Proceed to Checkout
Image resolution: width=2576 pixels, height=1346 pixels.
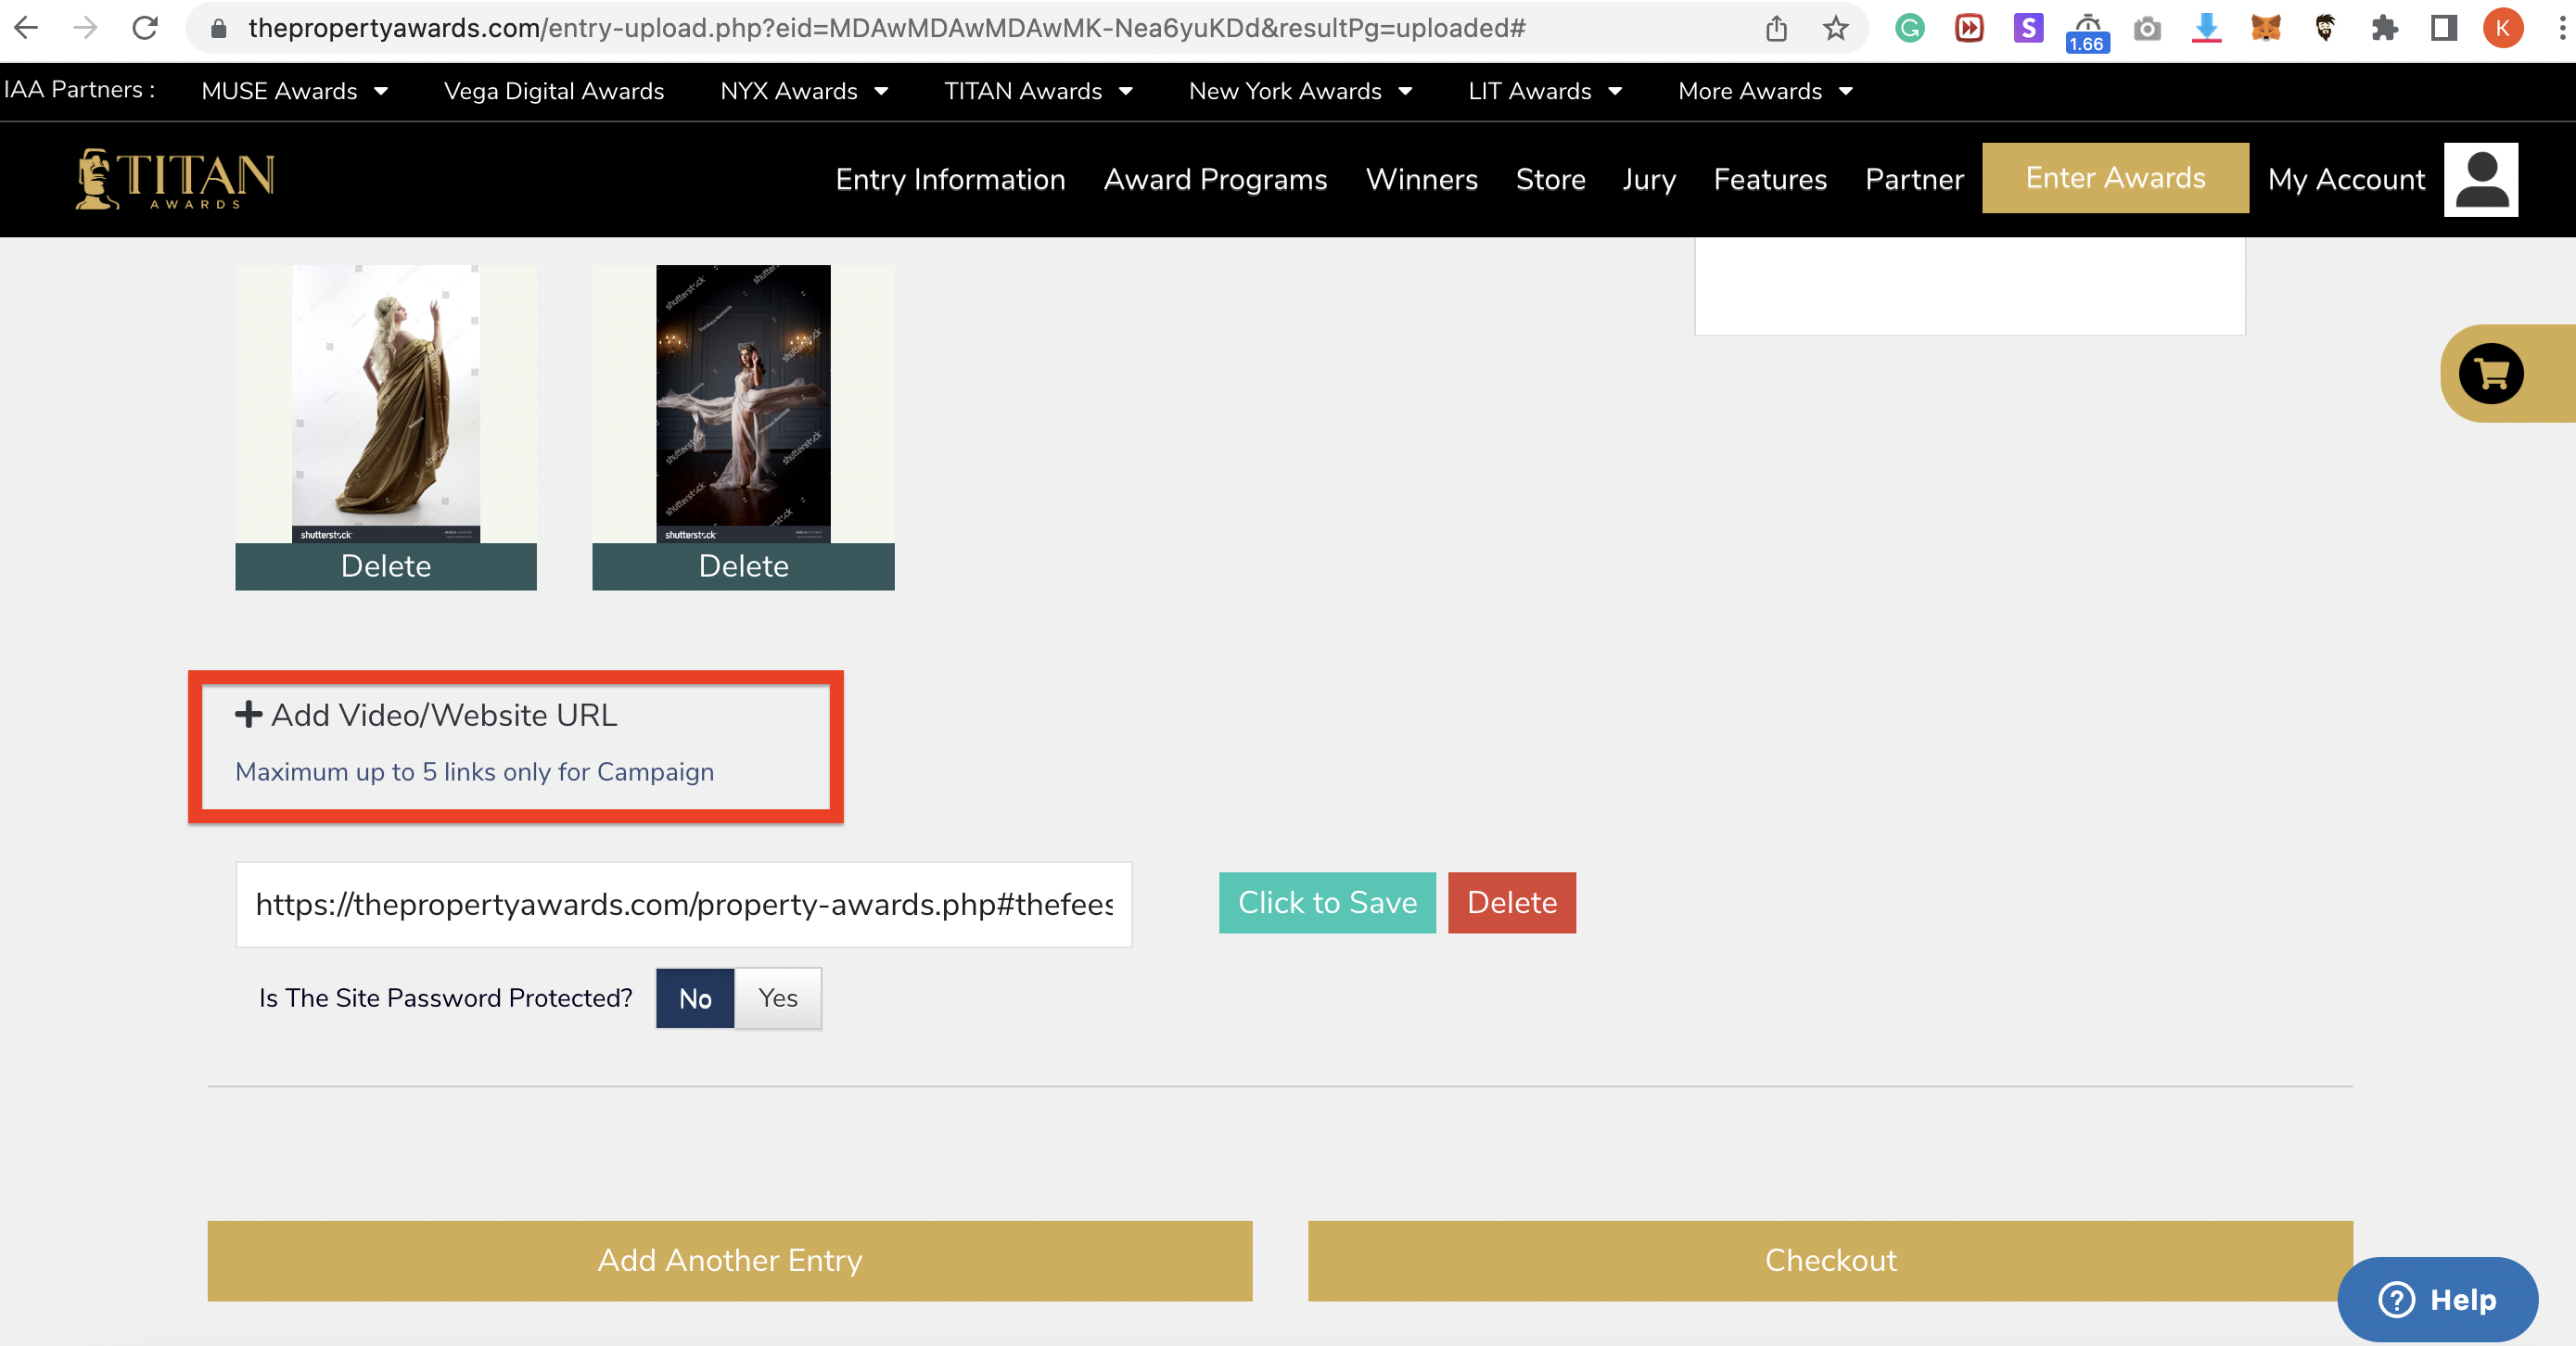click(1830, 1260)
